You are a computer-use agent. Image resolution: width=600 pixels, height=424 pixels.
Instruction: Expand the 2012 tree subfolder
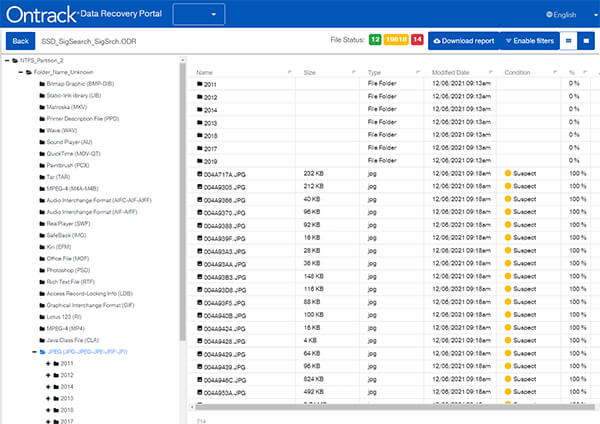[48, 375]
